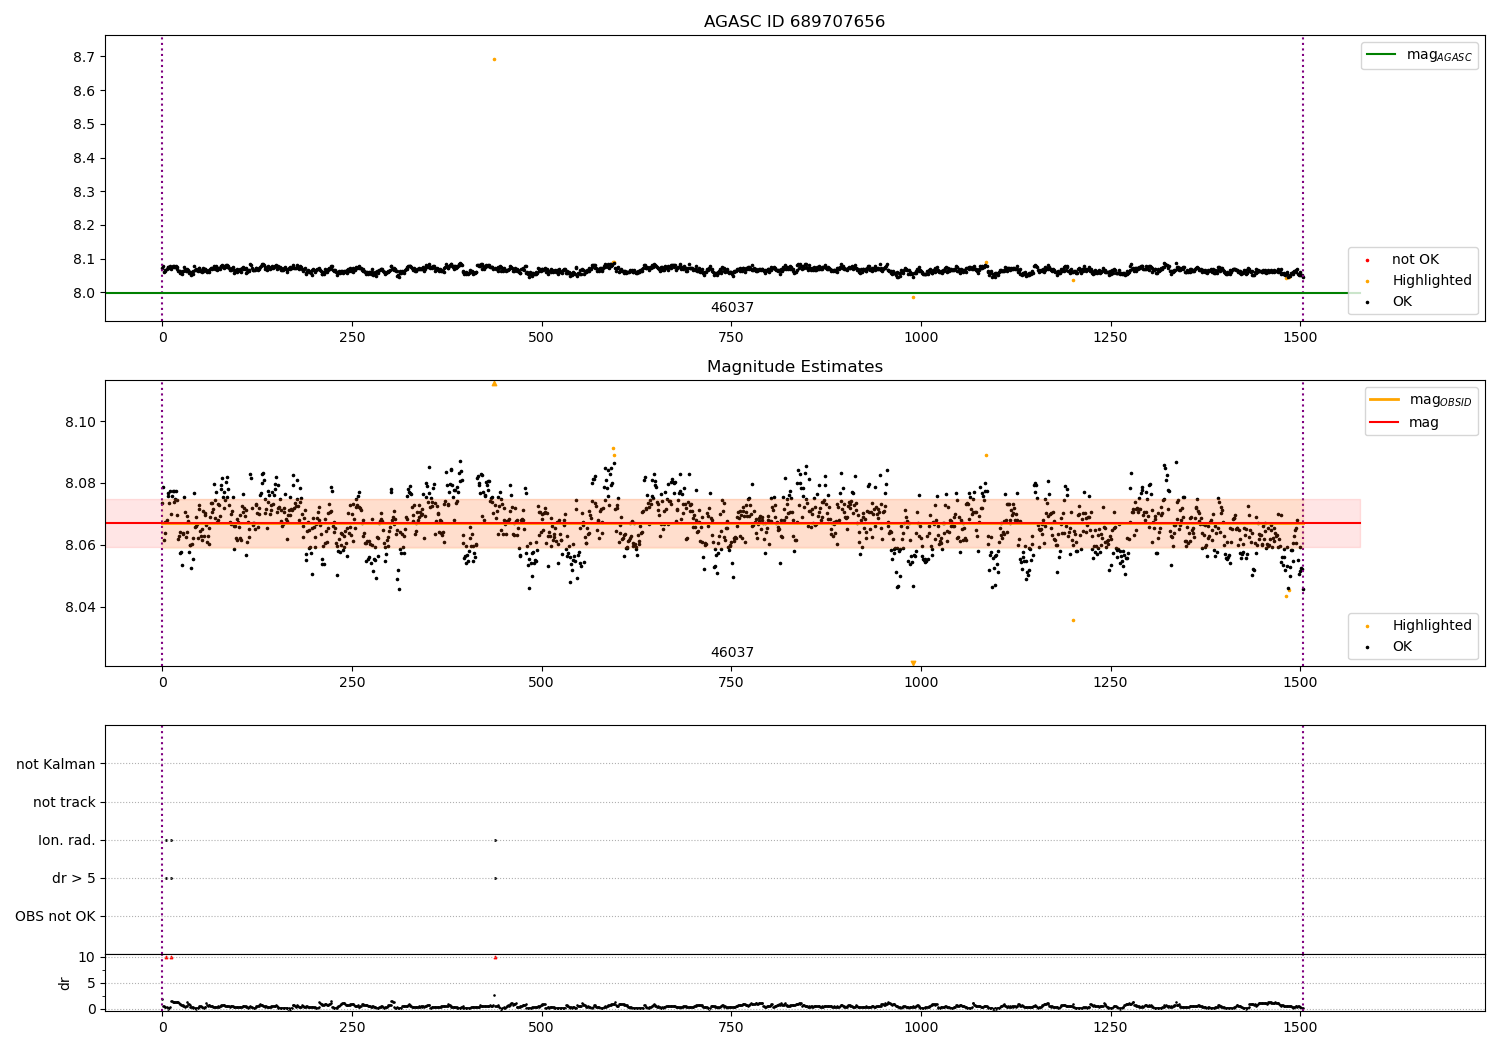1500x1050 pixels.
Task: Click the isolated 'Ion. rad.' flag dot near x=440
Action: coord(495,841)
